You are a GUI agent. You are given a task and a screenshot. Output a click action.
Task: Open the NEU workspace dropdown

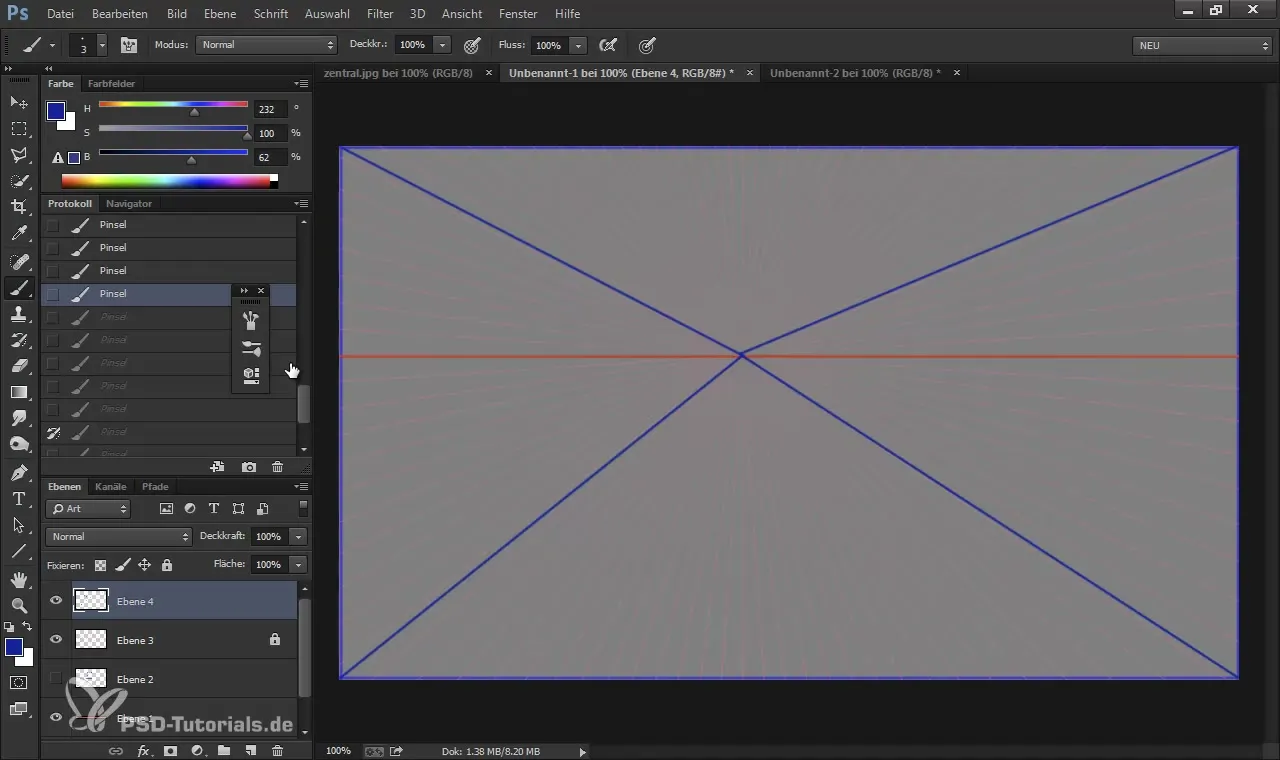pos(1202,45)
